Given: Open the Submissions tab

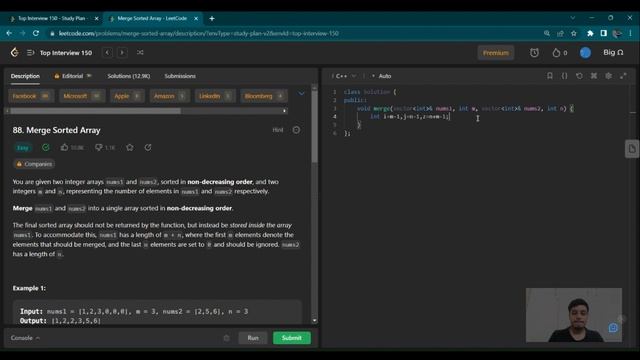Looking at the screenshot, I should click(x=180, y=76).
